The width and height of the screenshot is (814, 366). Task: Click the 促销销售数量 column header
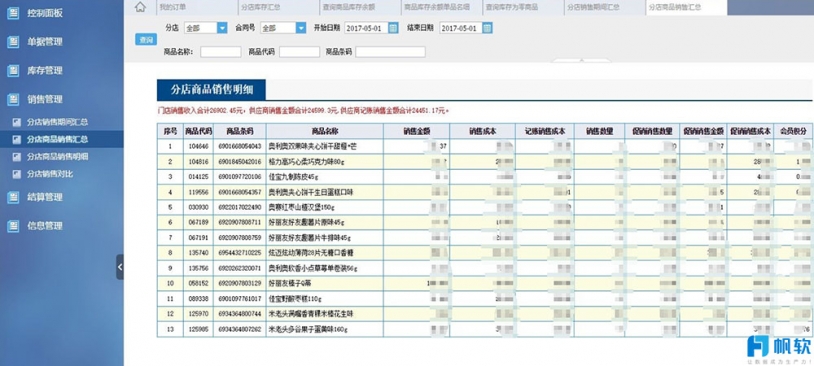coord(652,132)
